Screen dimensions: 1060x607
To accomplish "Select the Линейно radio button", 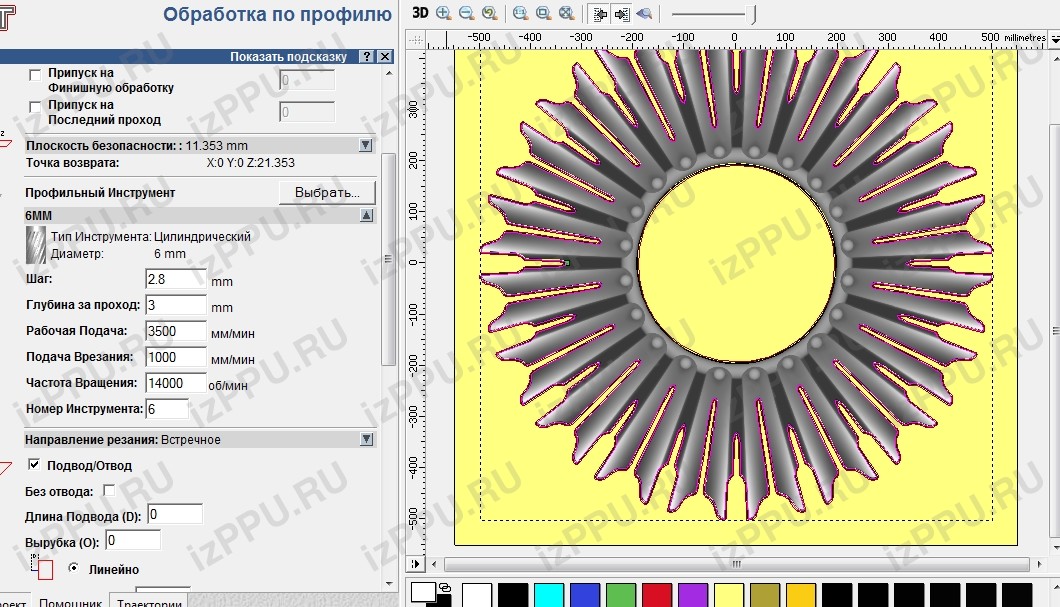I will (74, 568).
